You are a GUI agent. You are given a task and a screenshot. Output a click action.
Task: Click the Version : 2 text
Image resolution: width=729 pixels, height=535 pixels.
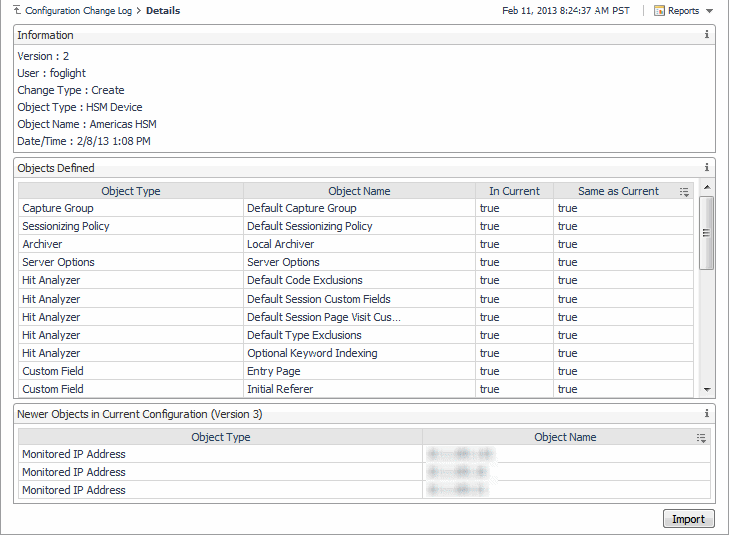[x=43, y=56]
